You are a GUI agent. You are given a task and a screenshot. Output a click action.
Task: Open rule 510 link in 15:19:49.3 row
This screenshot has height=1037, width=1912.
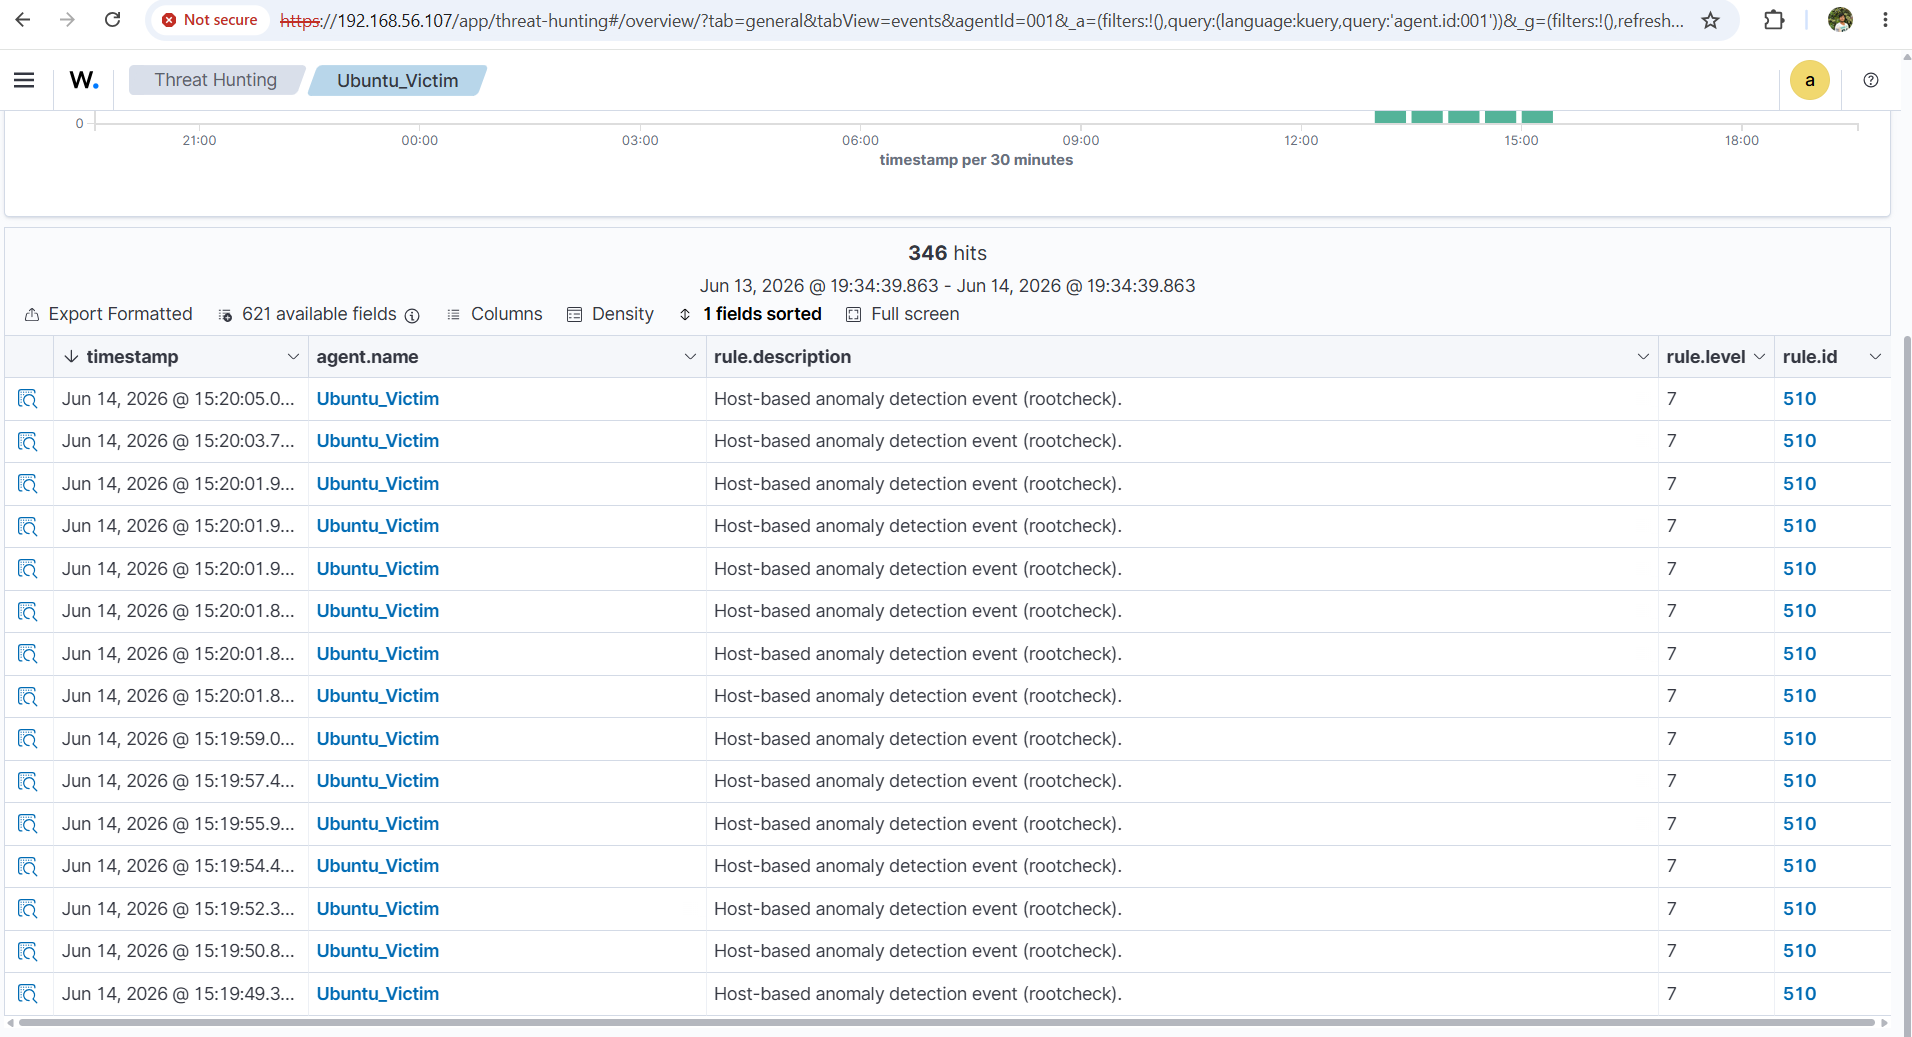[x=1799, y=994]
